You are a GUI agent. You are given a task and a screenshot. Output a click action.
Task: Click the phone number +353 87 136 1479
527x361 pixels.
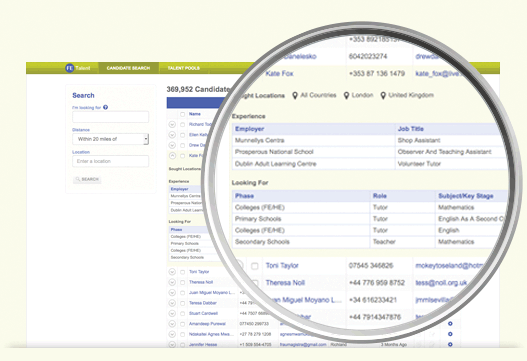click(377, 73)
